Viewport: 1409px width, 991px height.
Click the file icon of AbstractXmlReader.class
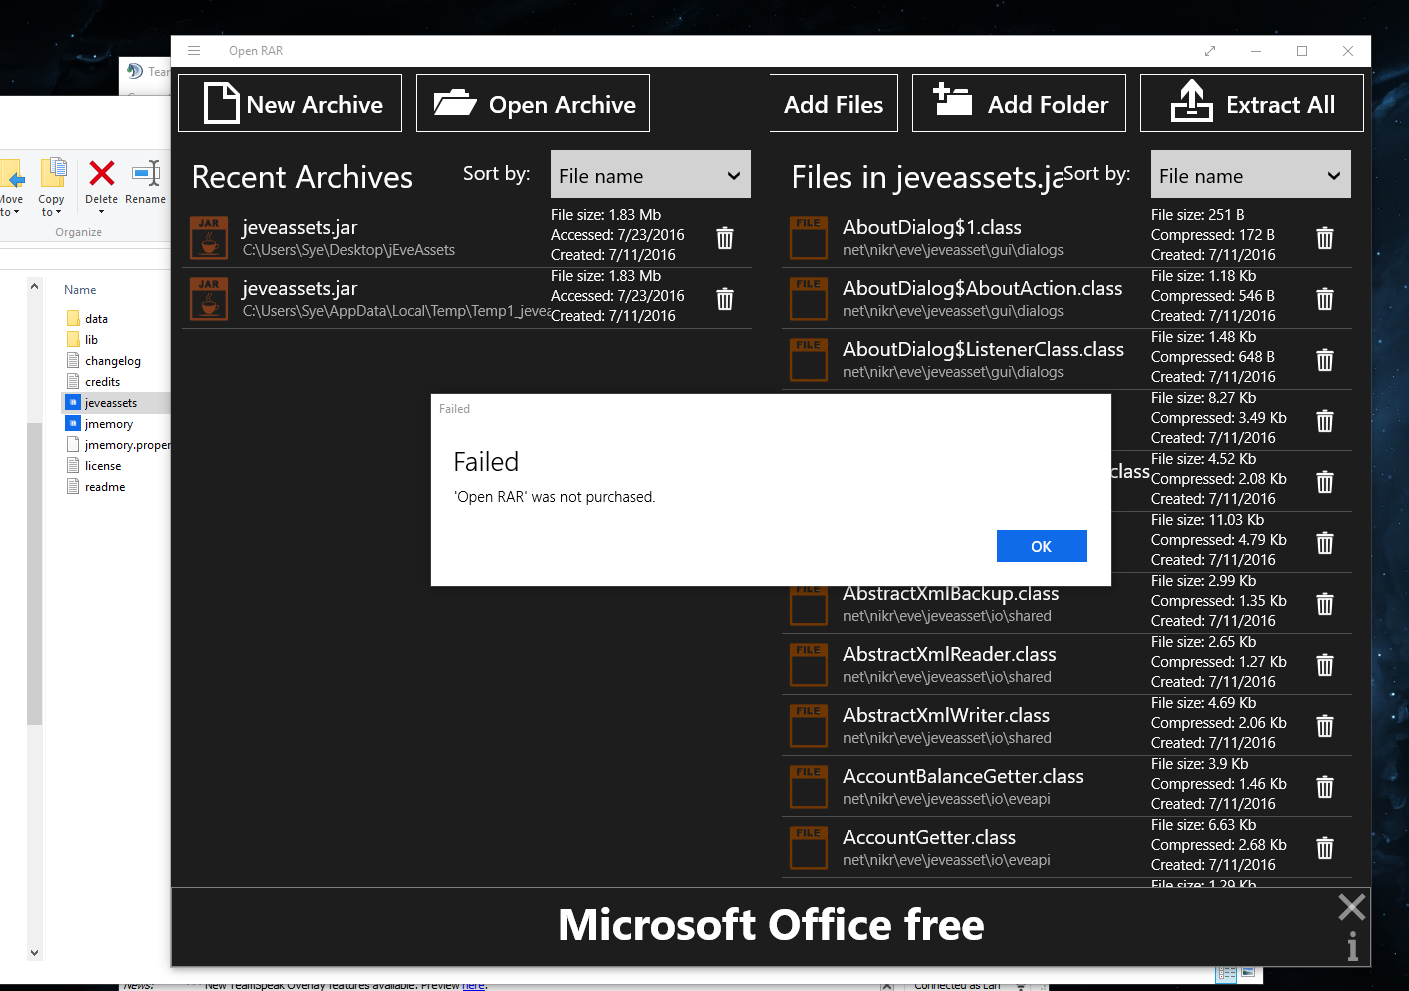(809, 664)
